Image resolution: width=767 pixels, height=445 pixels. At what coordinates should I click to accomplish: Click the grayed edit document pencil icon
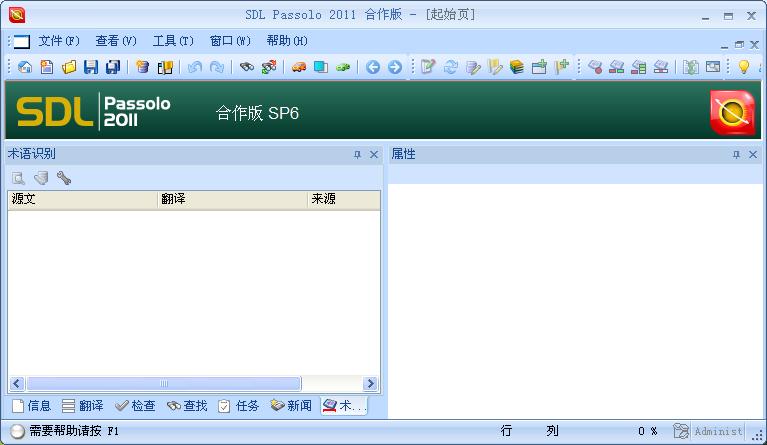pos(428,67)
